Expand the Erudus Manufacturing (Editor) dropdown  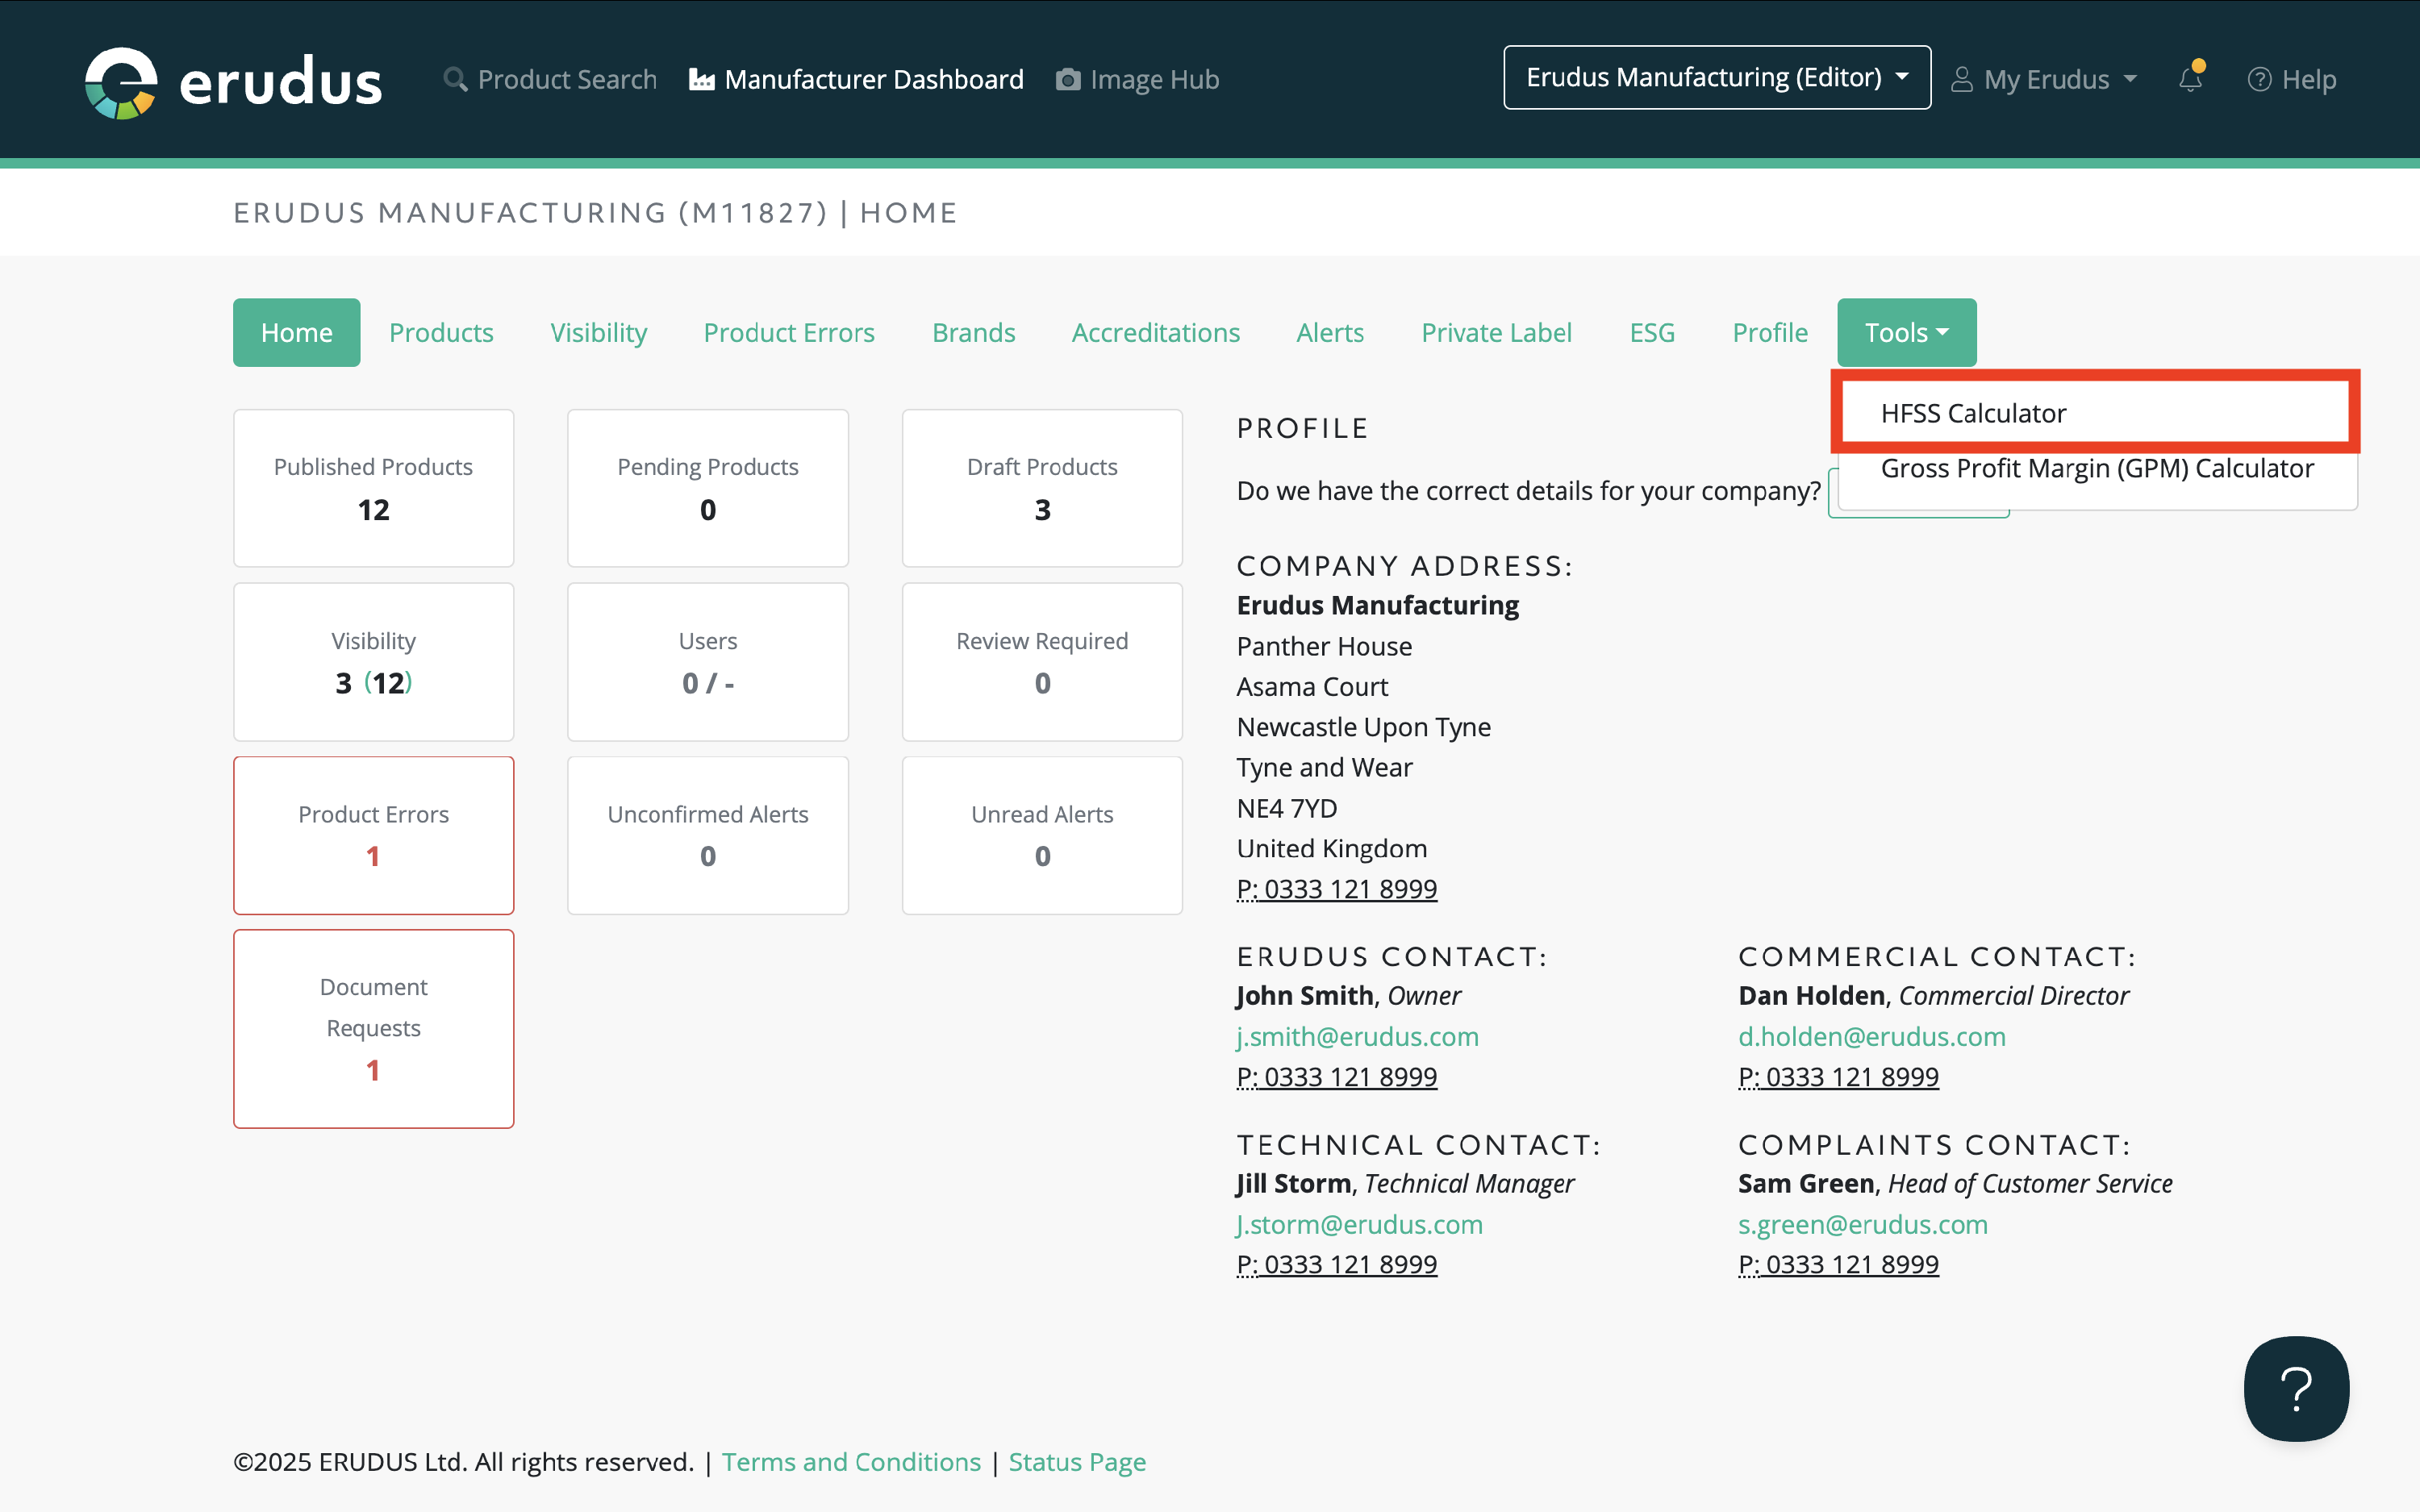coord(1716,78)
